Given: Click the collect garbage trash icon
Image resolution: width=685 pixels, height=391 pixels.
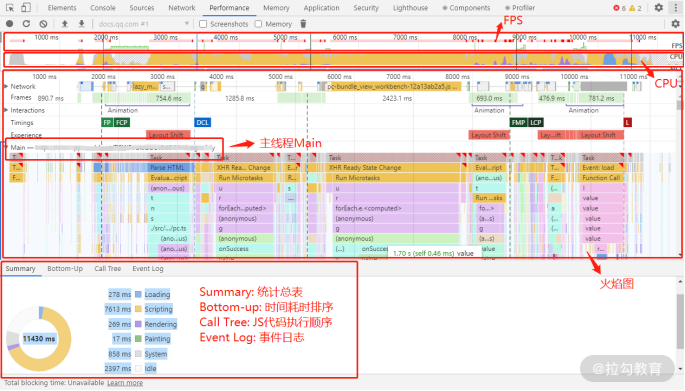Looking at the screenshot, I should 303,24.
